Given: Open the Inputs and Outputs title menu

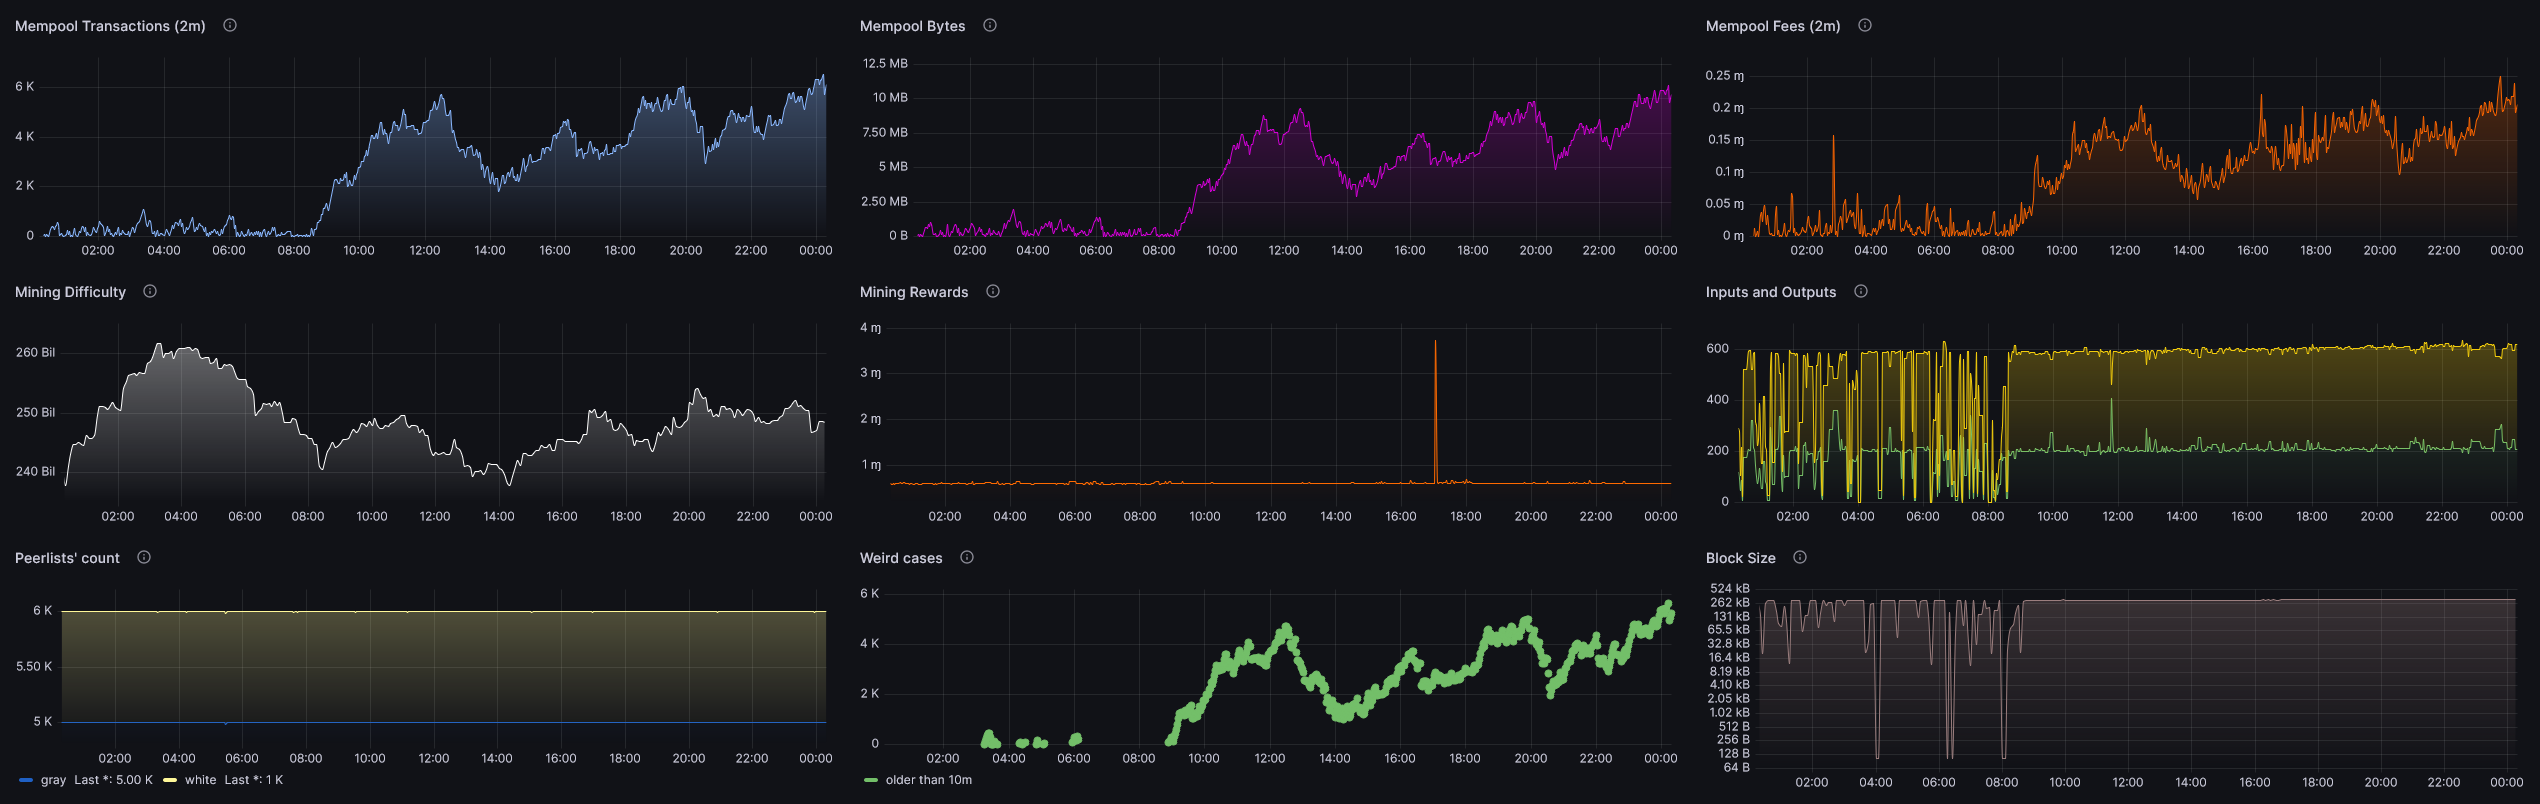Looking at the screenshot, I should point(1770,292).
